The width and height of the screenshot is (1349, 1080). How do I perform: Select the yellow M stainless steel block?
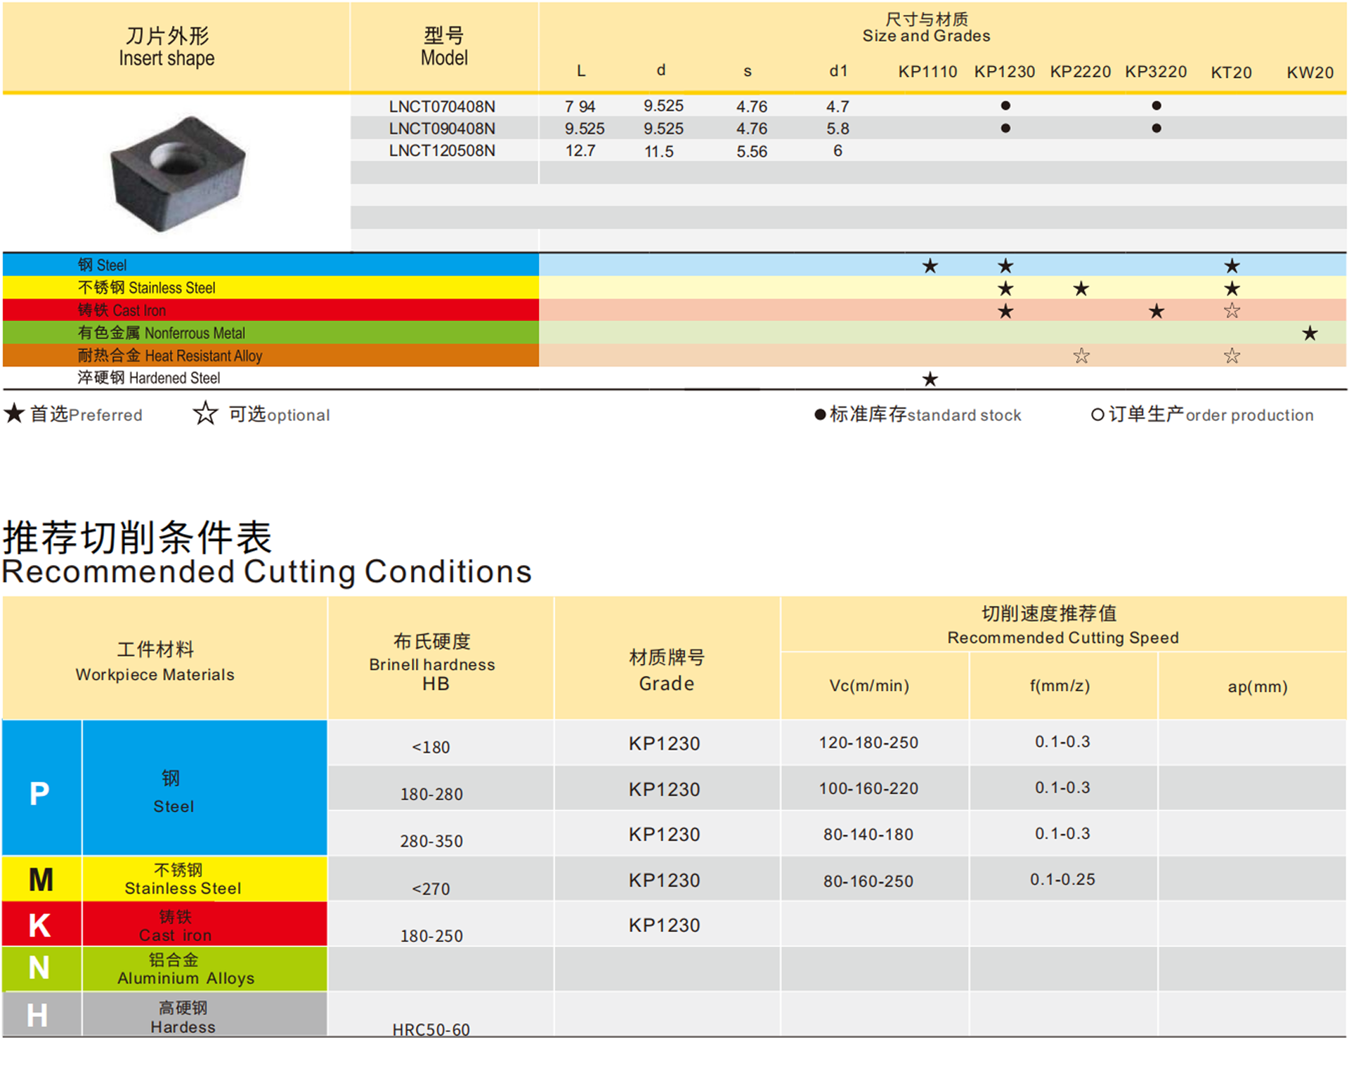point(40,879)
